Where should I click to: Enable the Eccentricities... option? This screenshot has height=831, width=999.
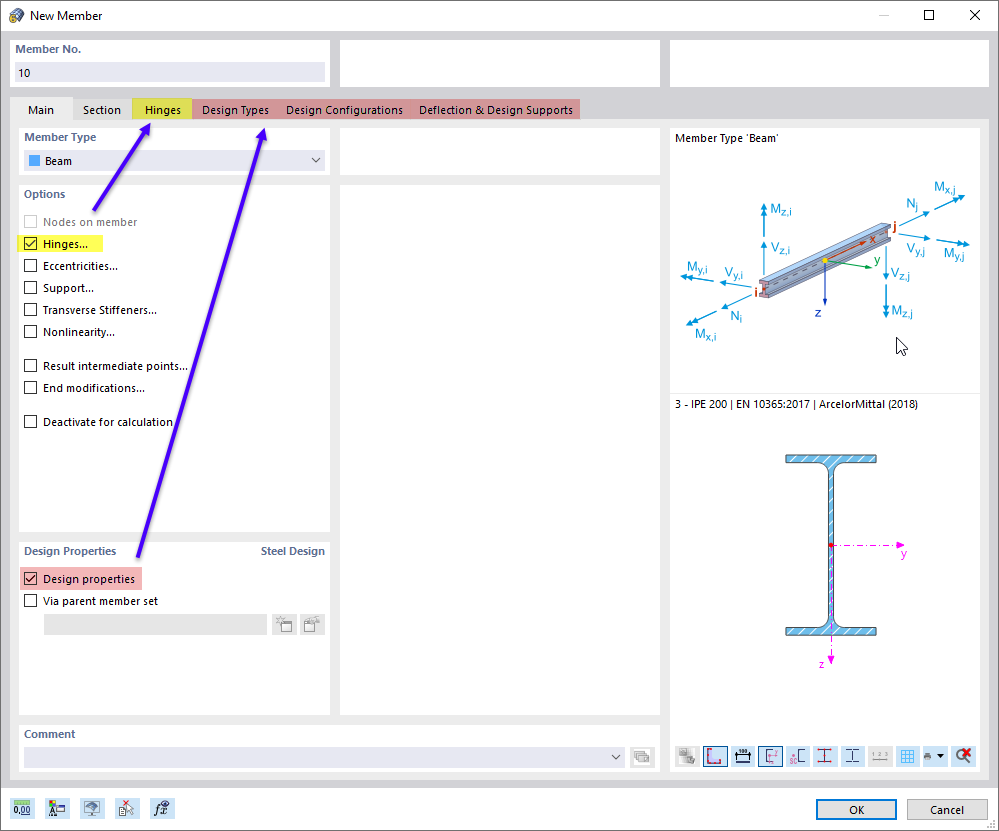[31, 266]
